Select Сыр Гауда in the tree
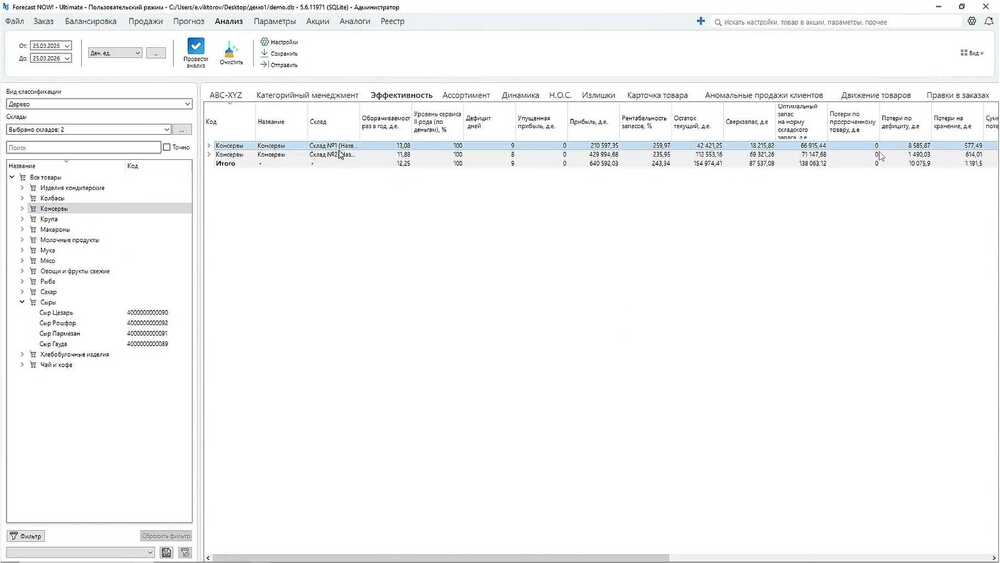1000x563 pixels. coord(53,344)
